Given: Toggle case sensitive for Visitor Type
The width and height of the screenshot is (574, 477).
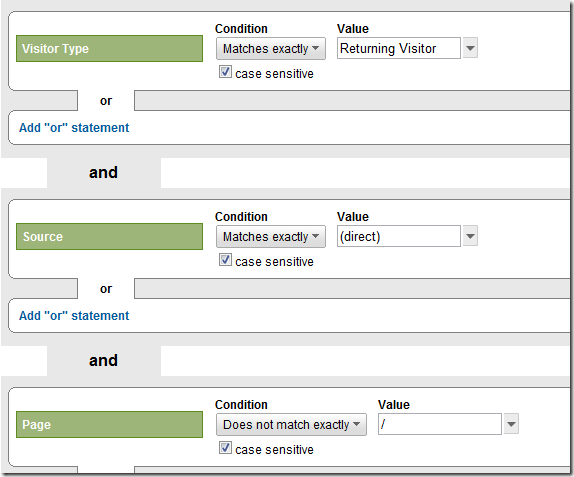Looking at the screenshot, I should click(225, 72).
